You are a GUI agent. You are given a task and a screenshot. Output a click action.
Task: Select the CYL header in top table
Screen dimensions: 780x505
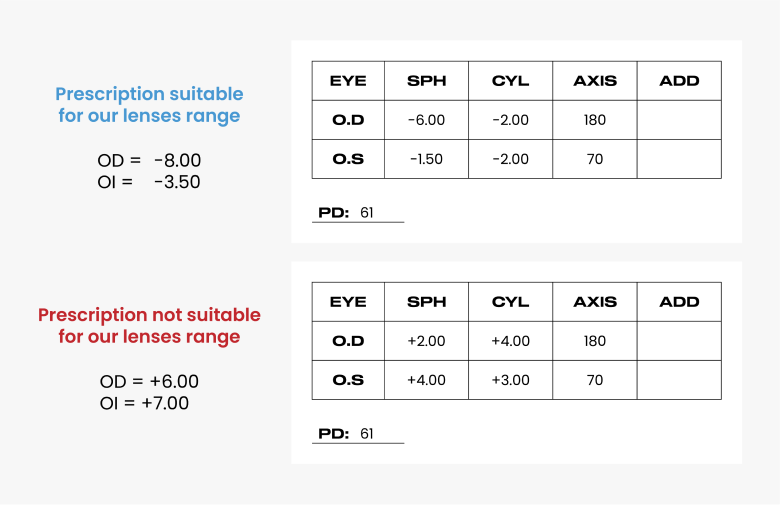coord(510,81)
